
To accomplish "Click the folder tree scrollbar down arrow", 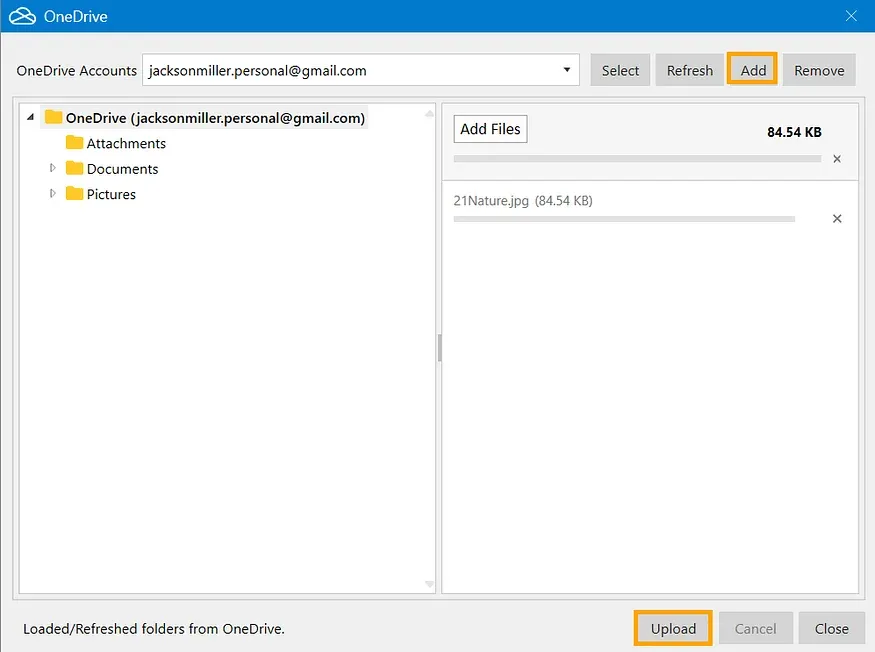I will [x=429, y=584].
